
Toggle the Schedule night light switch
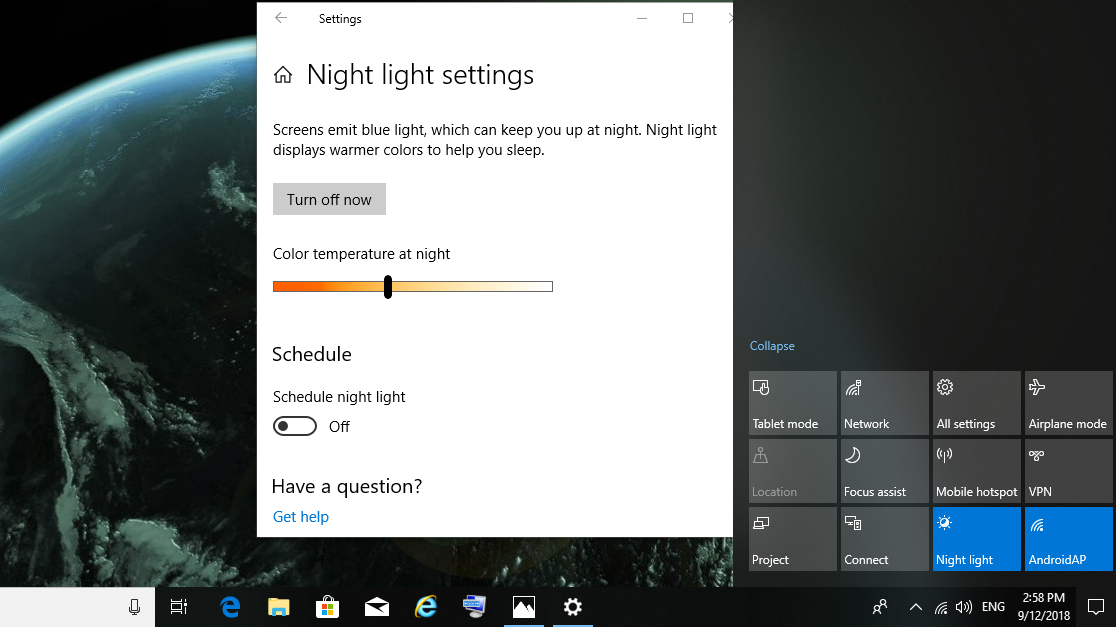pyautogui.click(x=294, y=425)
